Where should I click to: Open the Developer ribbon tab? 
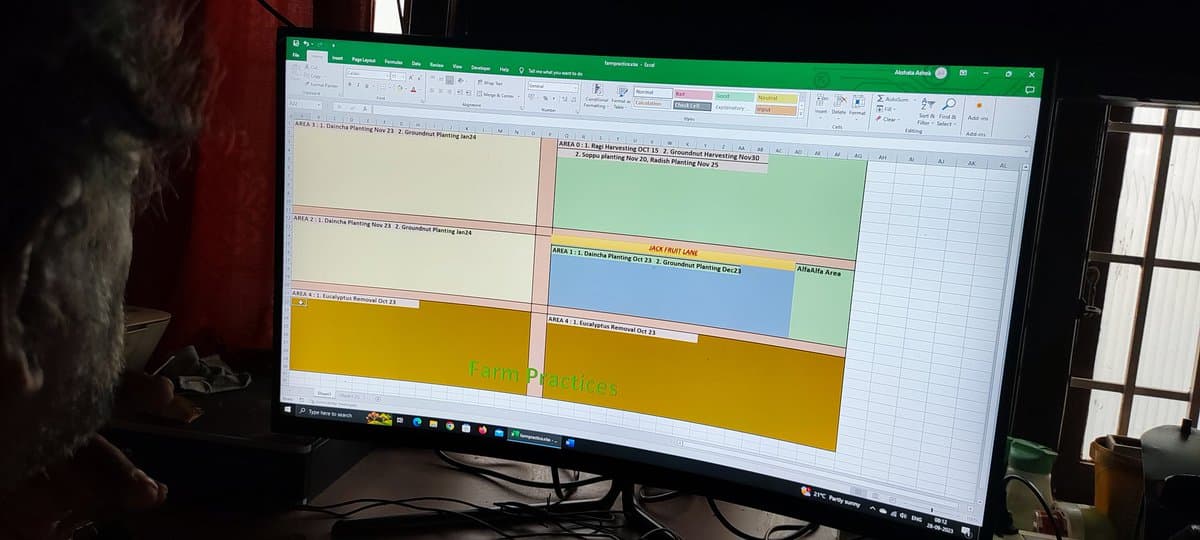(481, 68)
